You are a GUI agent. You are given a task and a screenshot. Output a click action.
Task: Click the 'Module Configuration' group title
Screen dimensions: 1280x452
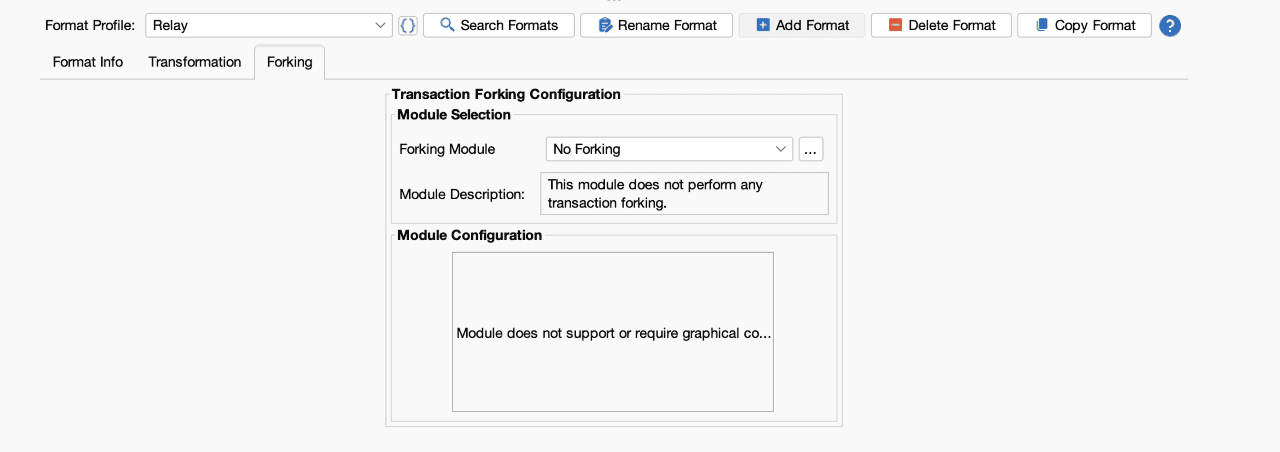(470, 235)
